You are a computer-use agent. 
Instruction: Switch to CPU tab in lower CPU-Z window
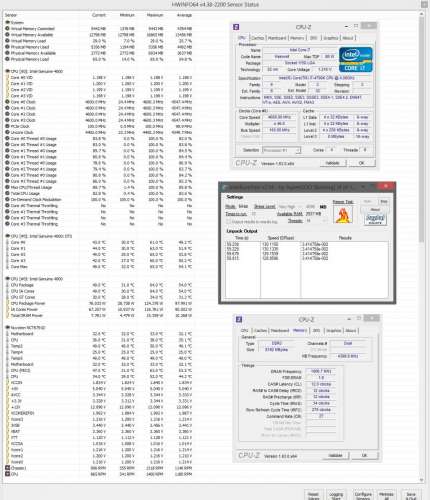click(x=245, y=331)
